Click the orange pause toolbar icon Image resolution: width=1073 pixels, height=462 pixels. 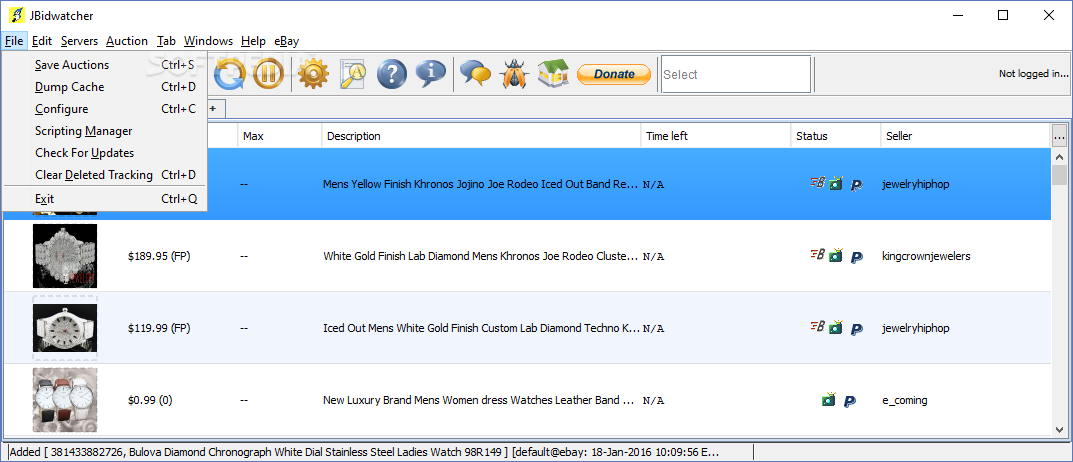point(268,74)
